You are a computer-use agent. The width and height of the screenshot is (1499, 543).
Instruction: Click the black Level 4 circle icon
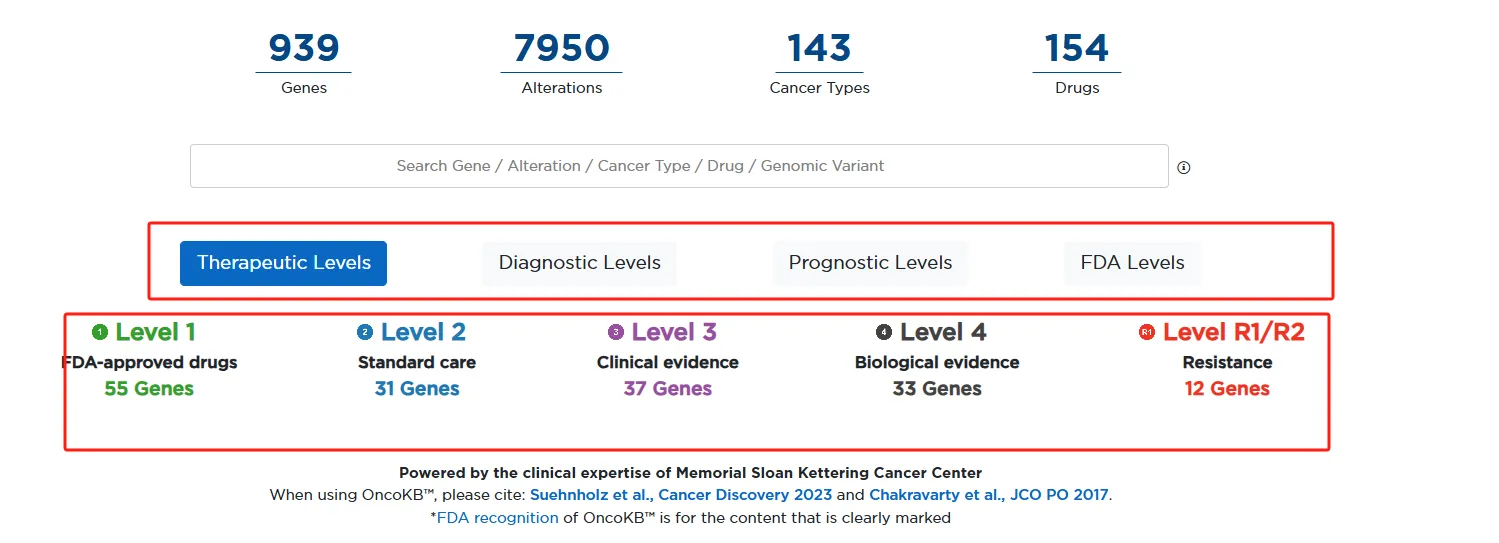pos(884,332)
